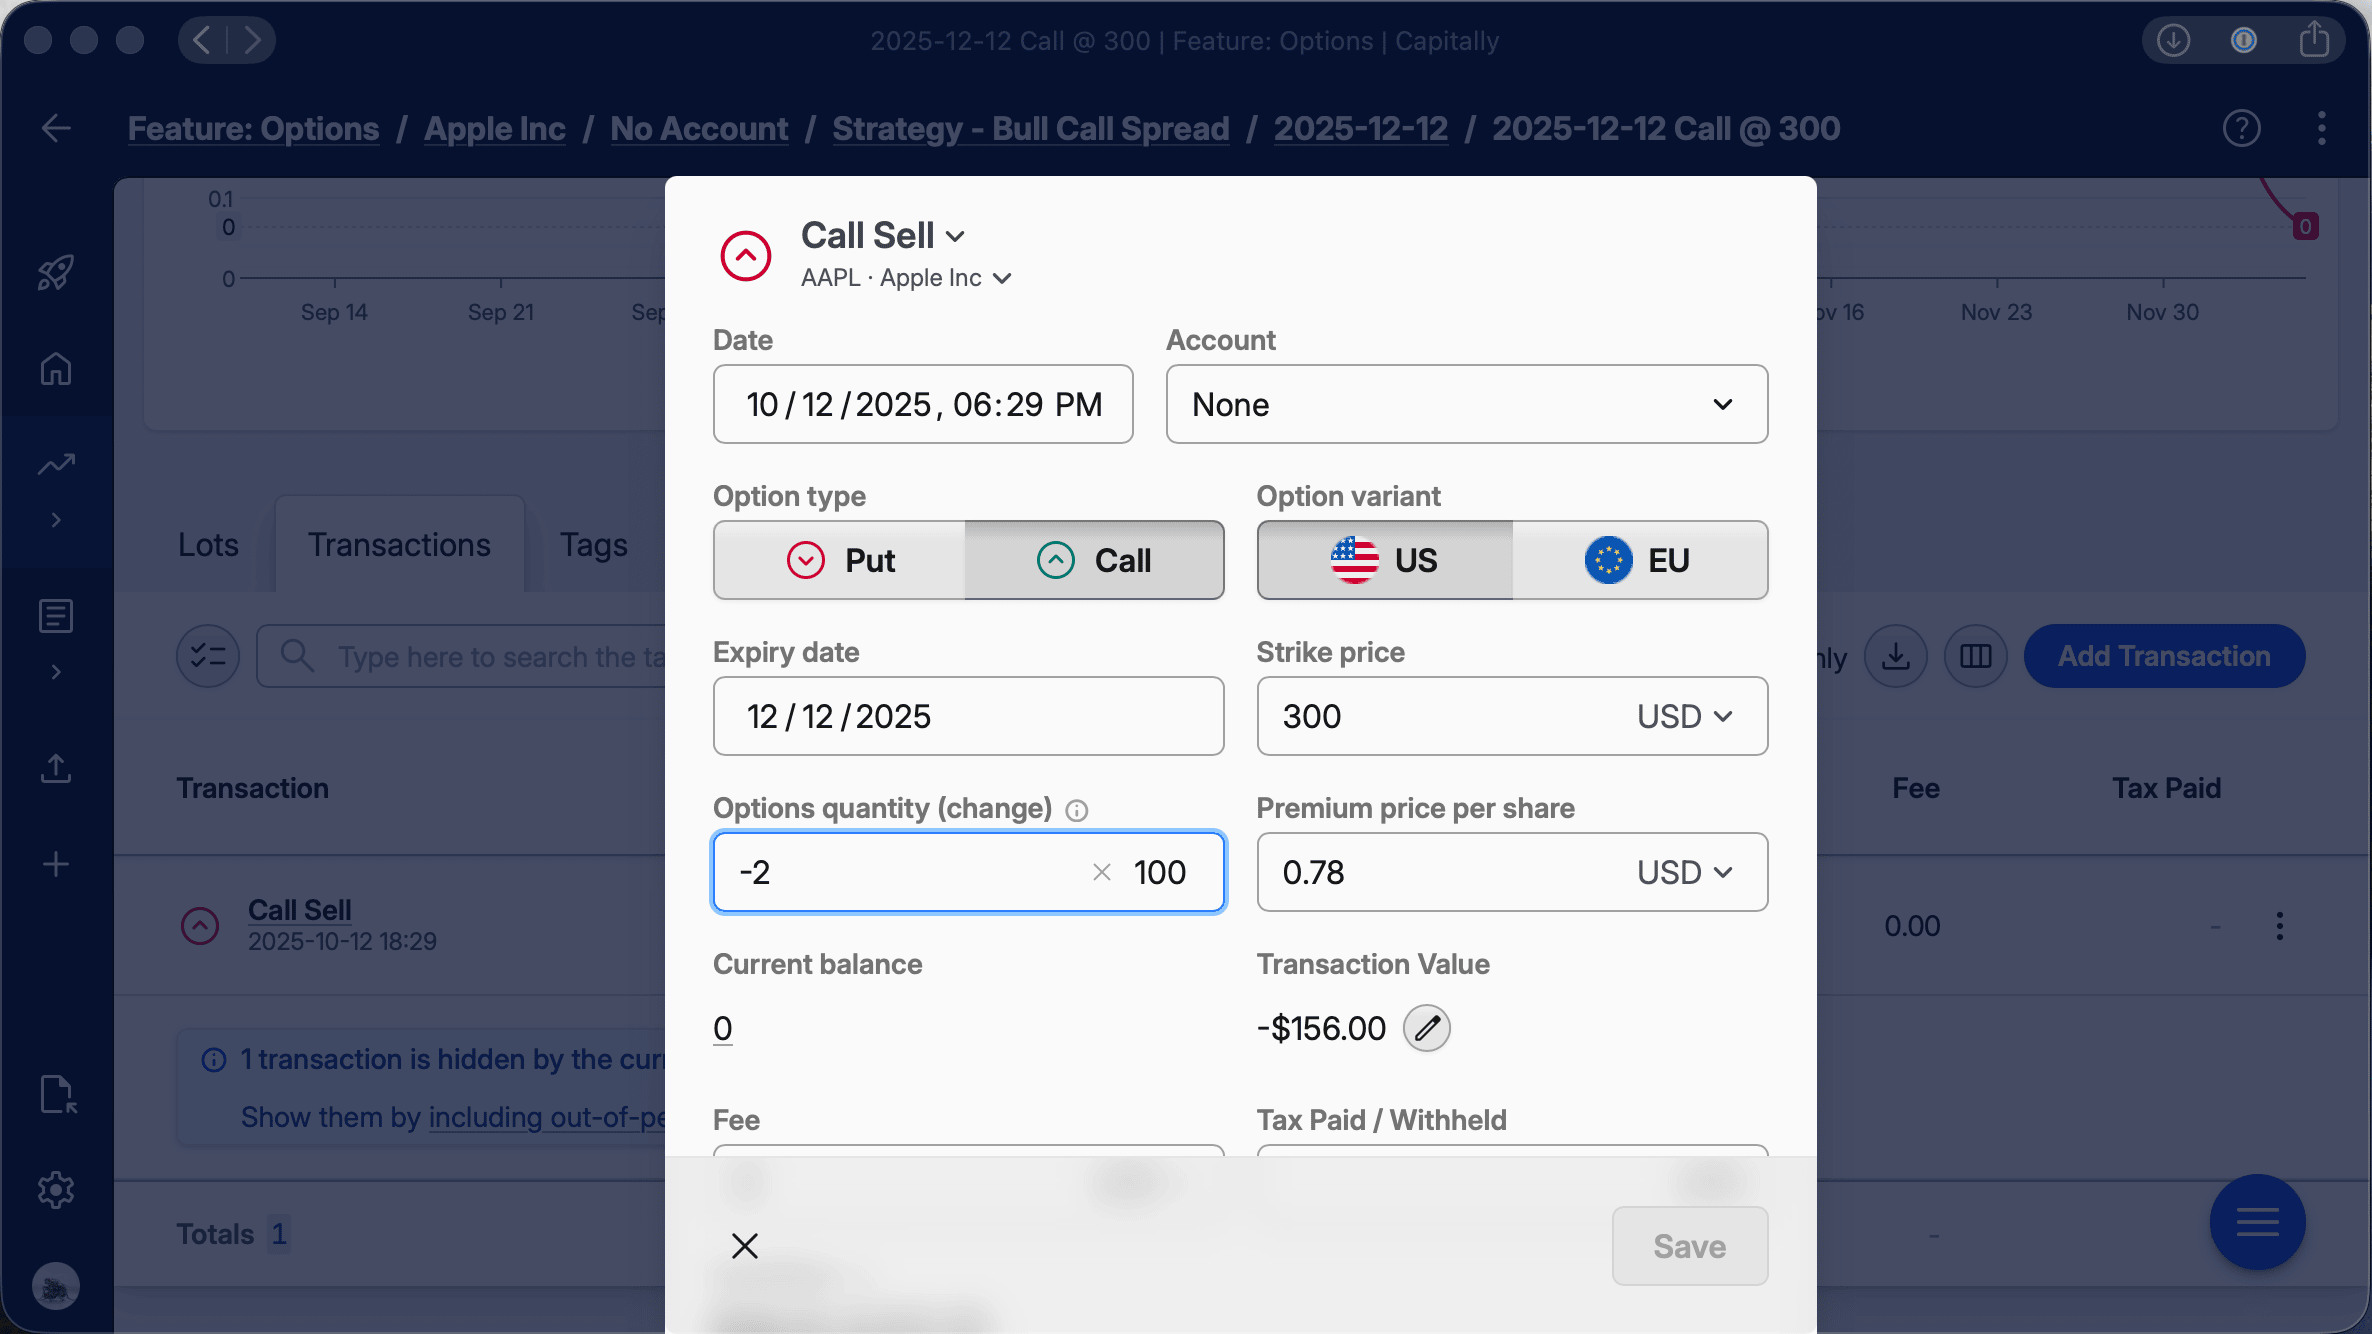Open the settings gear in the sidebar
Viewport: 2372px width, 1334px height.
click(56, 1190)
